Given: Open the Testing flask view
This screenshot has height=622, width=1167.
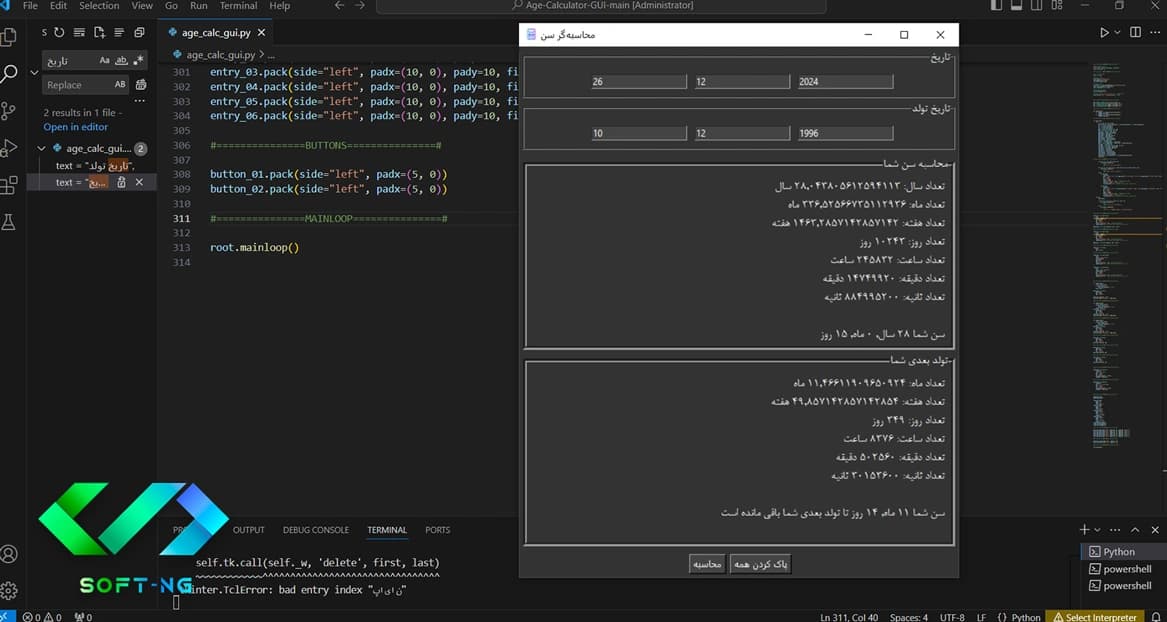Looking at the screenshot, I should [9, 222].
